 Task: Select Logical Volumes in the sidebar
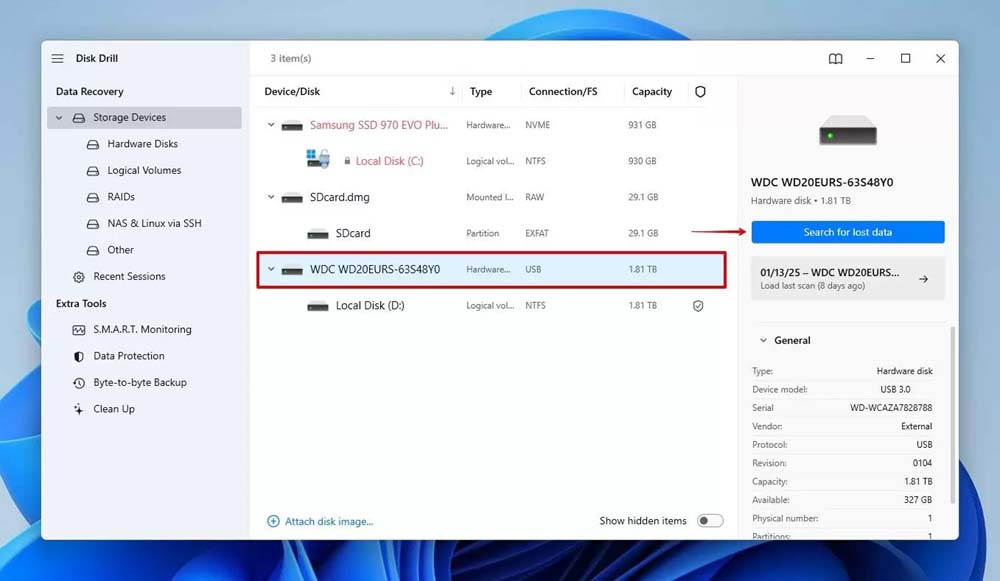(144, 171)
